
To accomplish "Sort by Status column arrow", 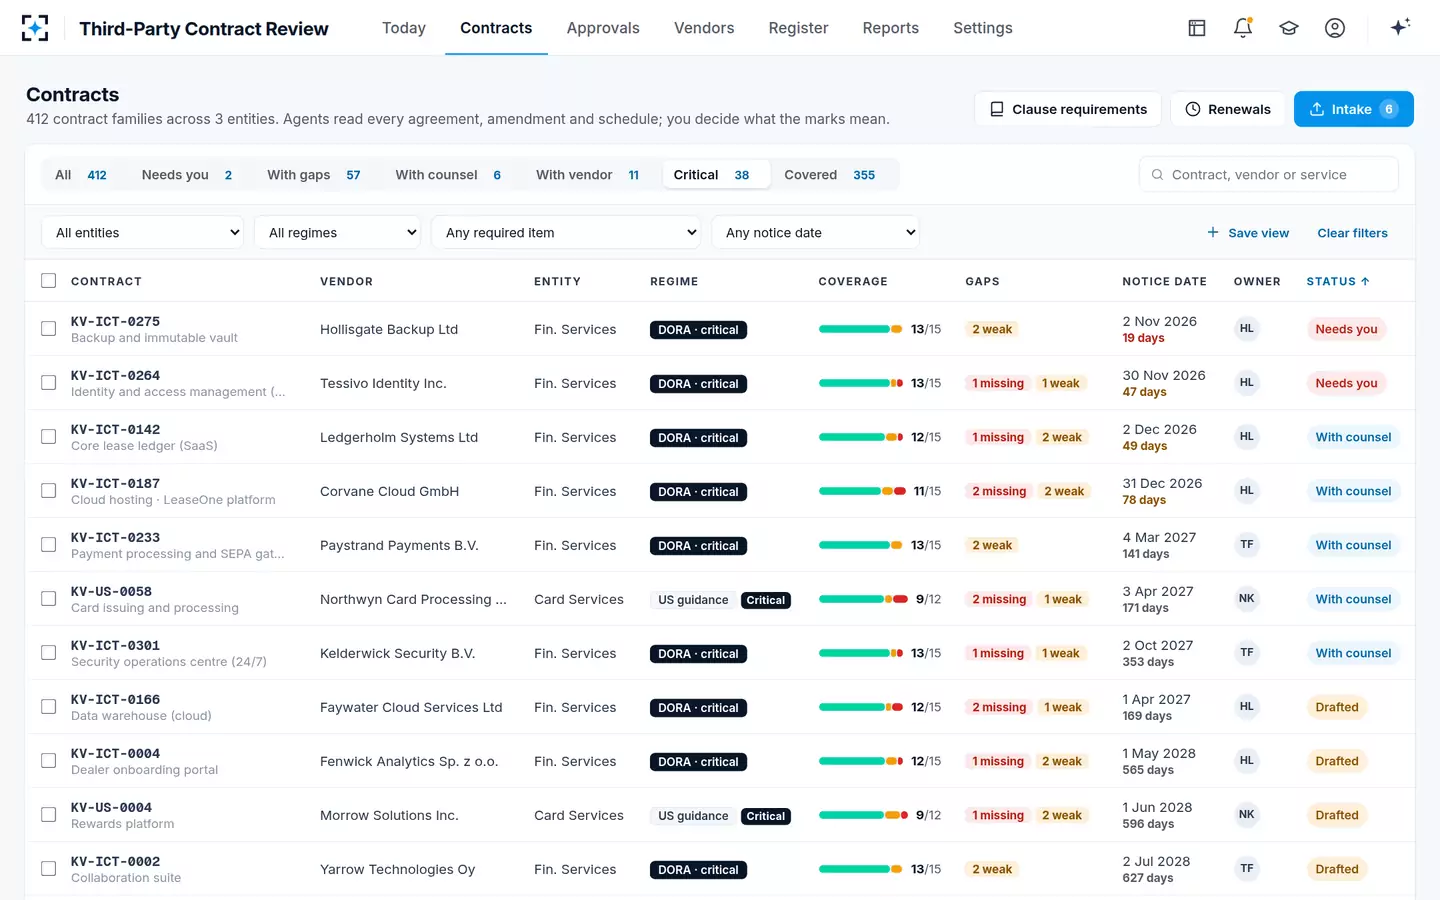I will [x=1365, y=282].
